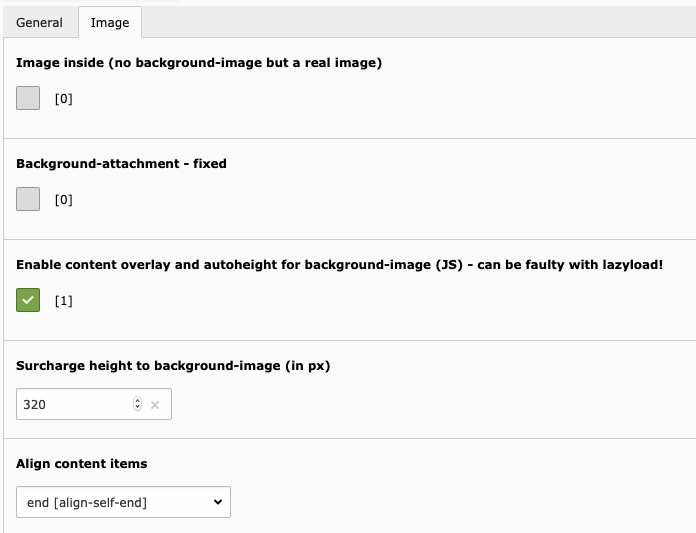Viewport: 696px width, 533px height.
Task: Click the 'Align content items' heading
Action: pyautogui.click(x=82, y=463)
